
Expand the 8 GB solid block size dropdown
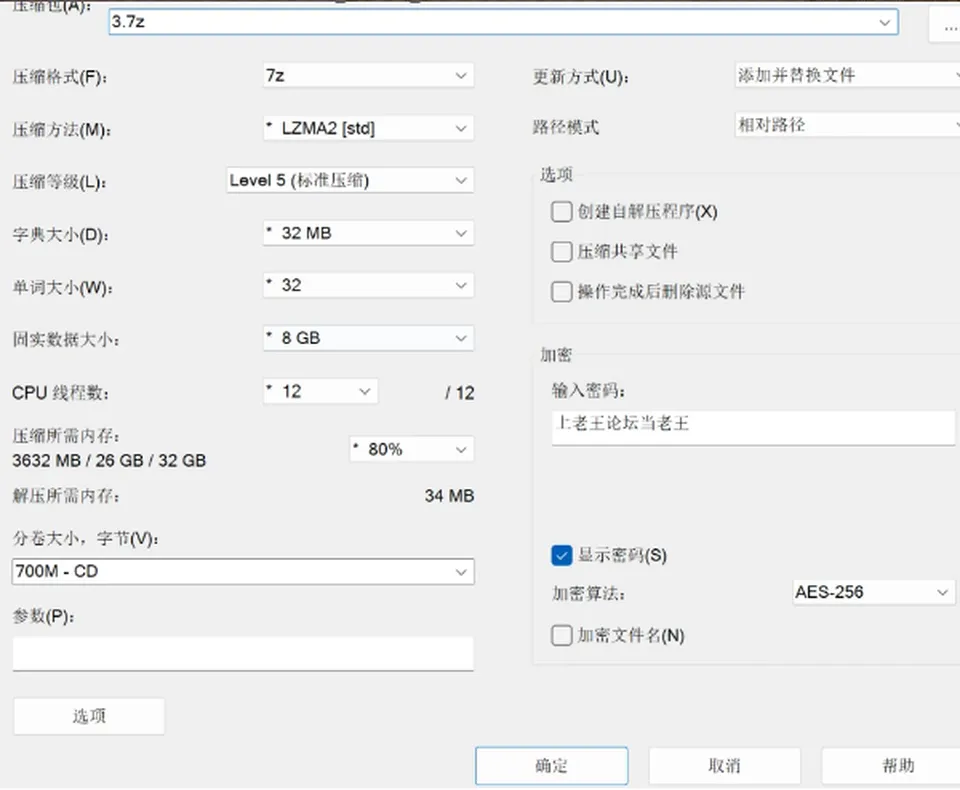(368, 338)
